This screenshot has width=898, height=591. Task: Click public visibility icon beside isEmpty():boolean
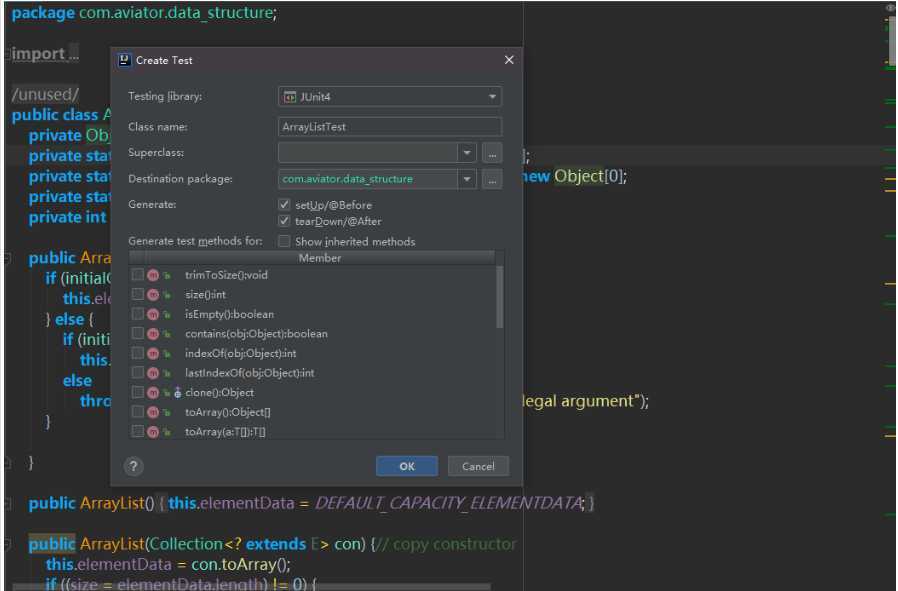167,315
